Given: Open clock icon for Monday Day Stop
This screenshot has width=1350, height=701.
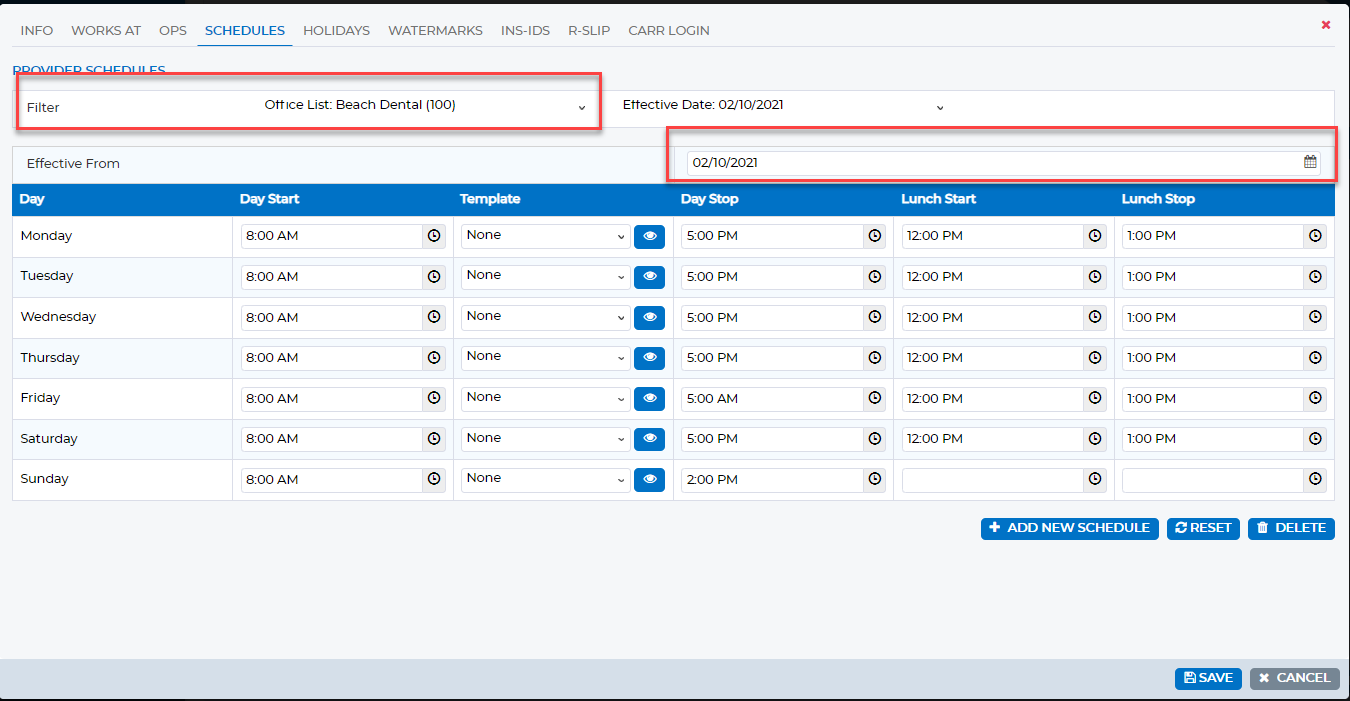Looking at the screenshot, I should [x=875, y=236].
